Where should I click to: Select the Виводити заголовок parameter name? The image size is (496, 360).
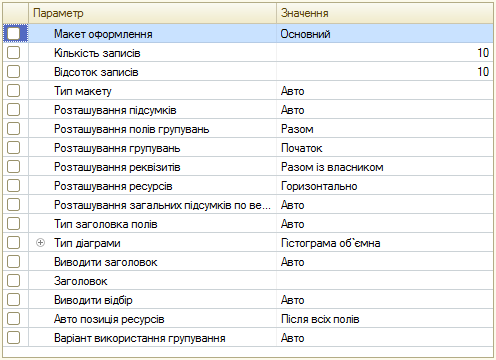tap(105, 262)
